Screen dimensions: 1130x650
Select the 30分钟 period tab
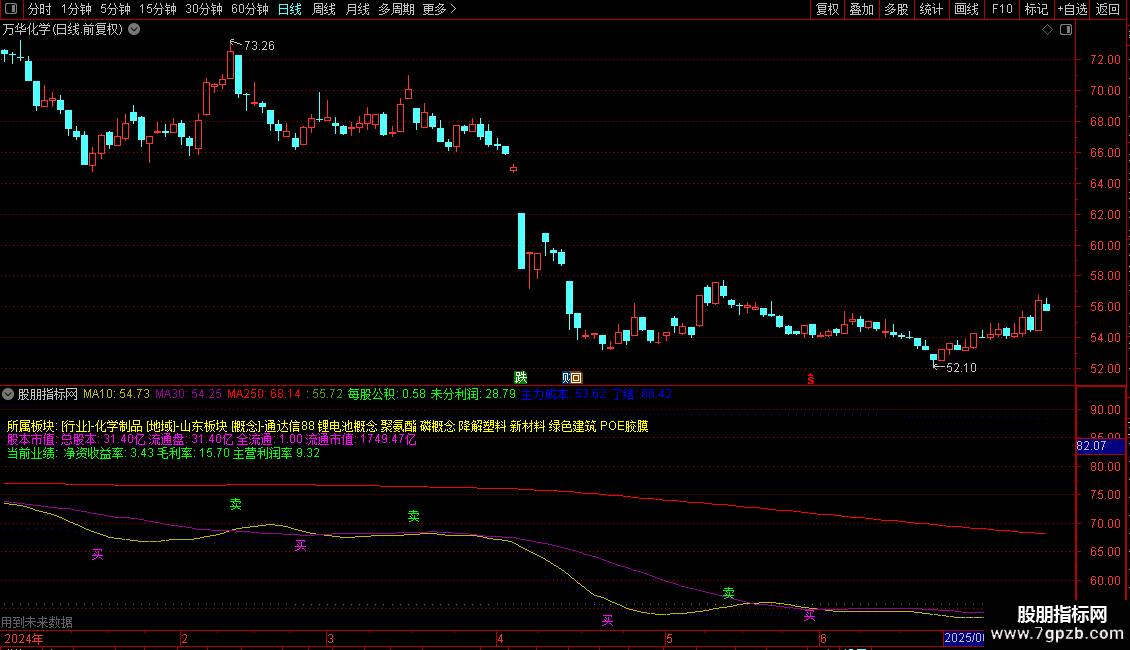point(203,9)
